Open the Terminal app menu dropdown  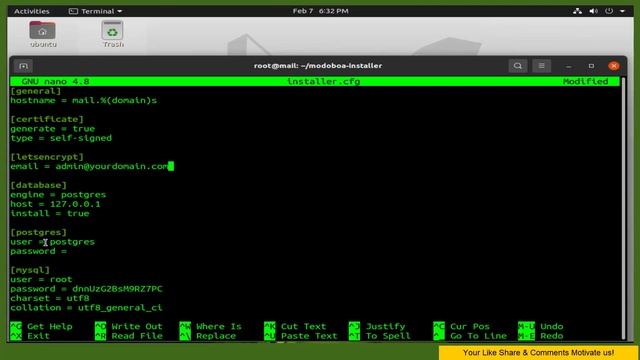pyautogui.click(x=96, y=11)
